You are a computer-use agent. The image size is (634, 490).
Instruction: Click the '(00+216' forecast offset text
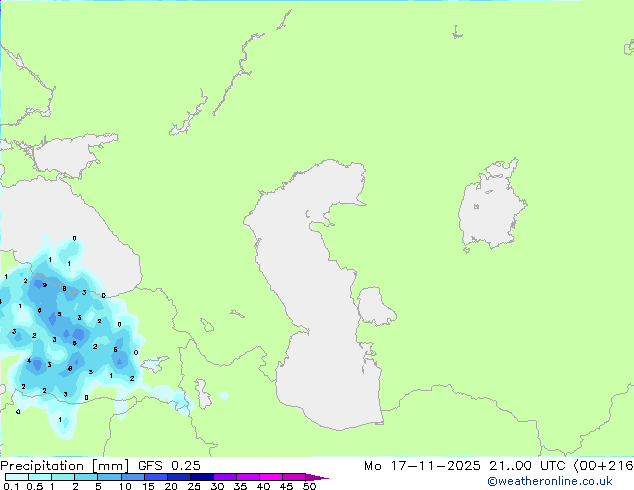(x=603, y=466)
